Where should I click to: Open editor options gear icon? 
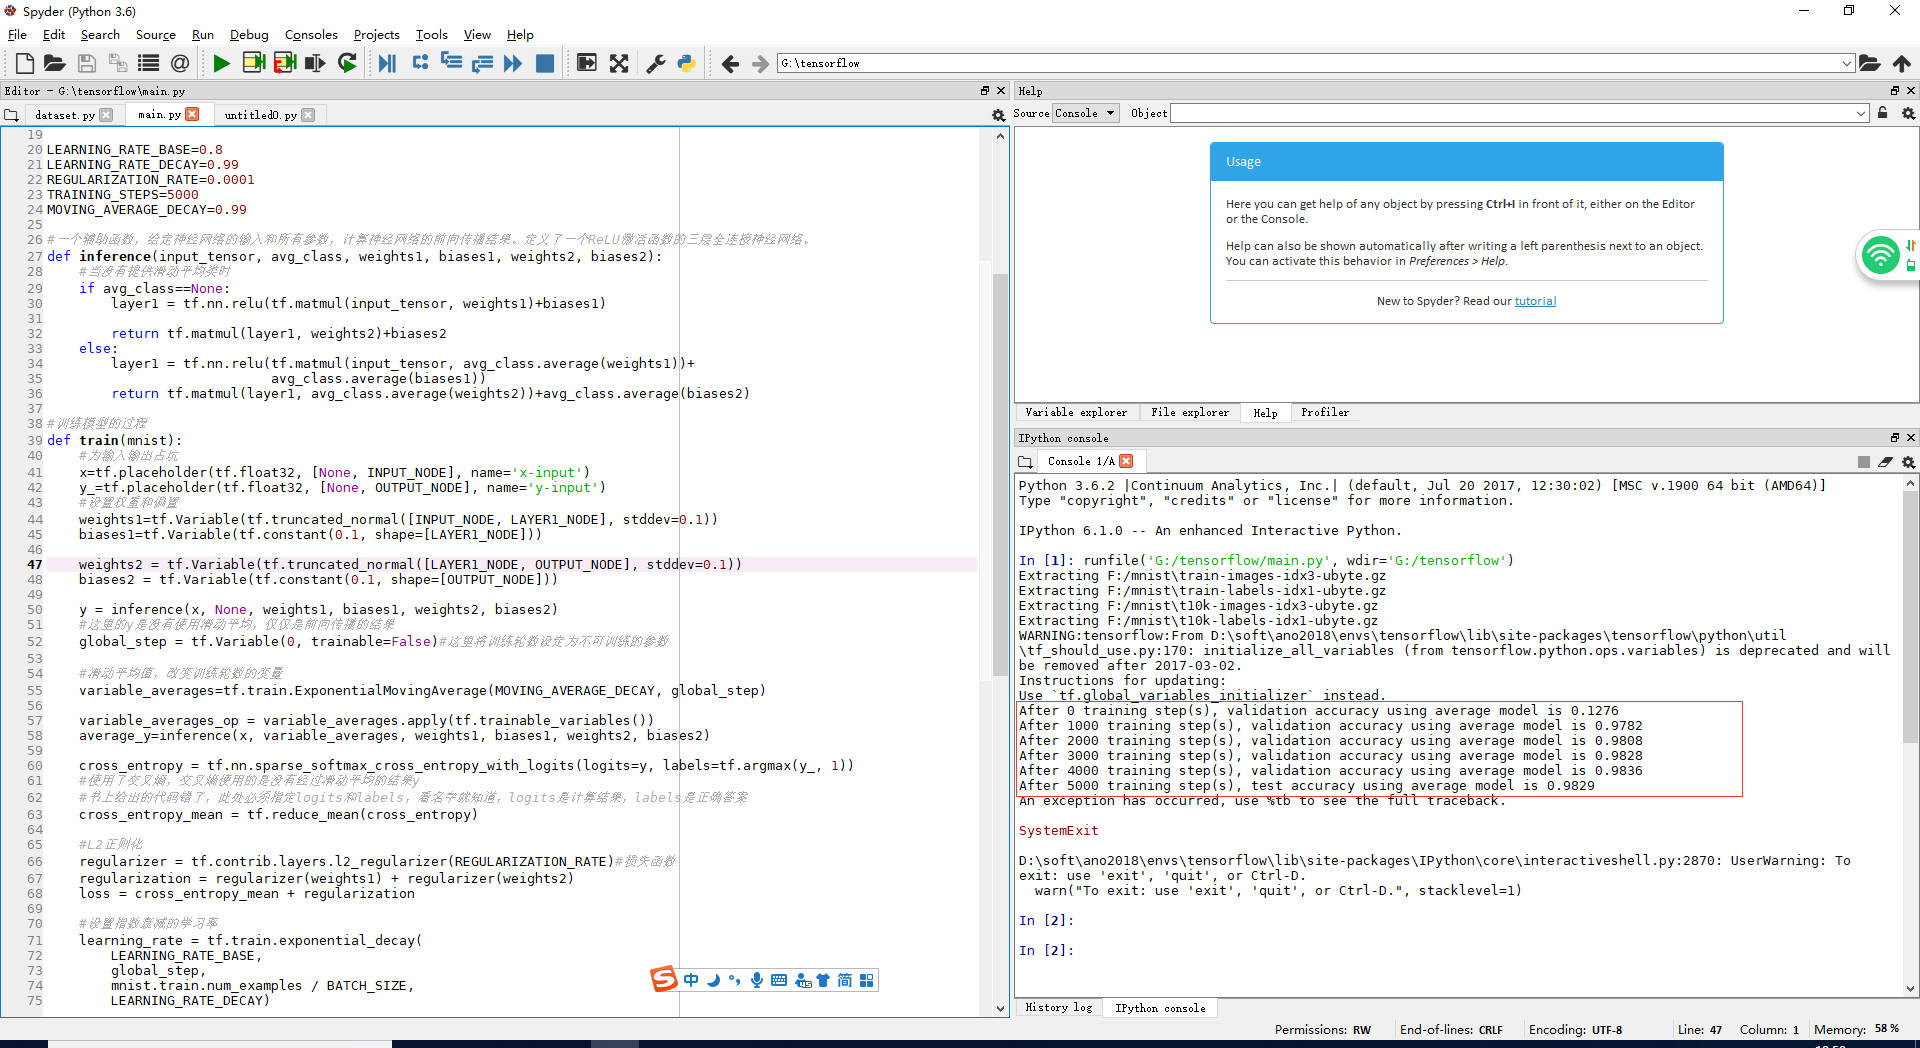998,115
